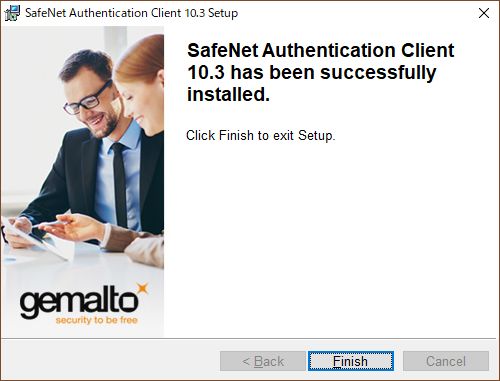Open the installer icon in the title bar

click(12, 13)
